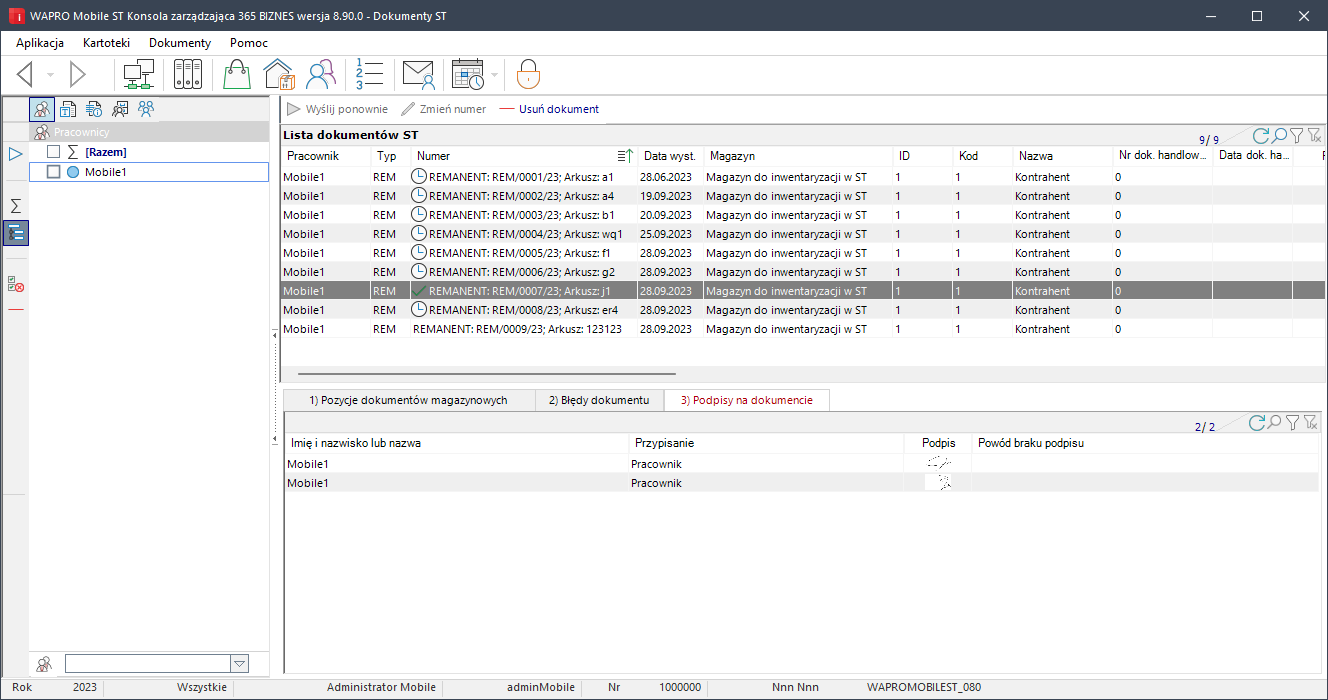Click the sigma summary icon in left strip

click(16, 205)
